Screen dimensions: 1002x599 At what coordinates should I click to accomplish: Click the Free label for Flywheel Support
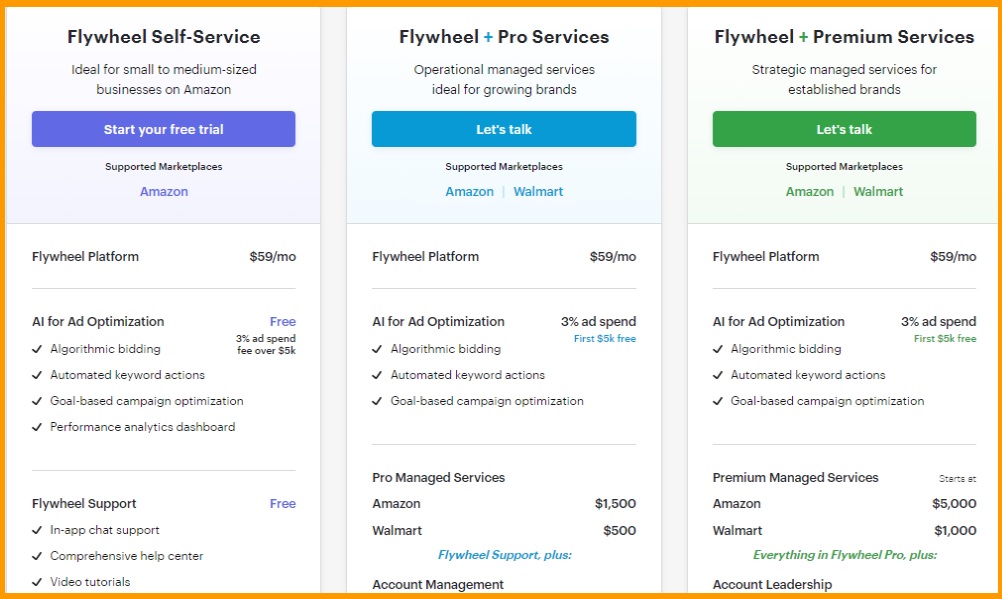coord(282,504)
